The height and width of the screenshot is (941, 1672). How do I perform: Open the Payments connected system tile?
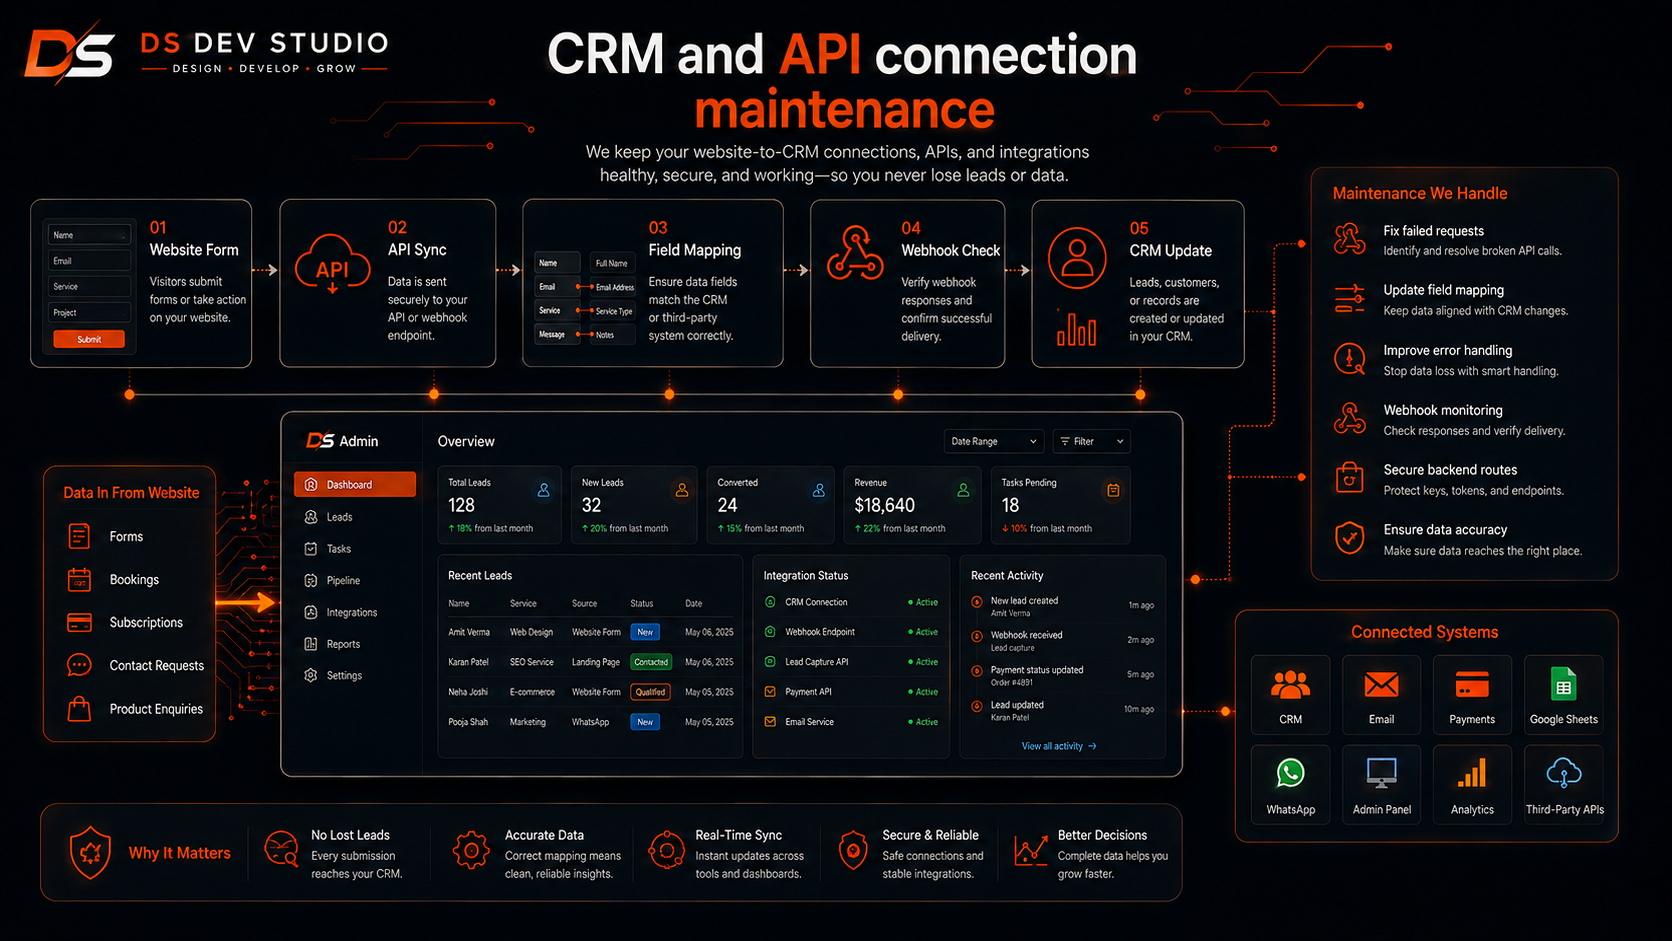click(x=1472, y=694)
